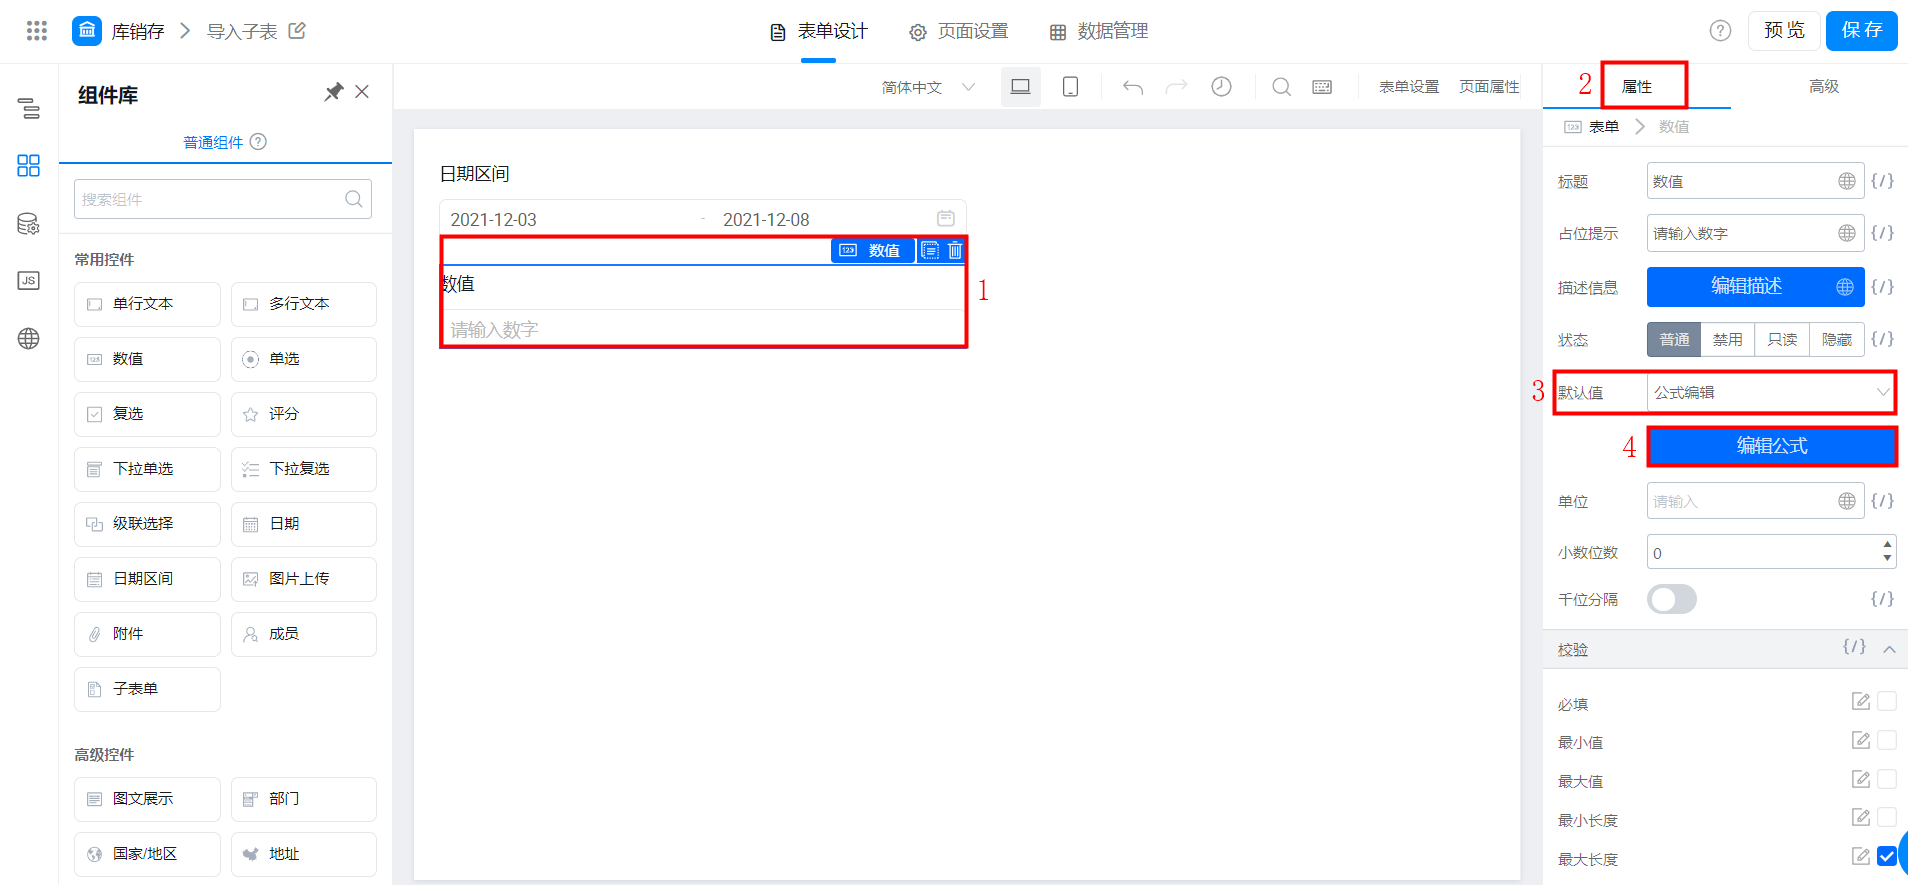Select the 级联选择 component
The height and width of the screenshot is (885, 1908).
coord(147,524)
